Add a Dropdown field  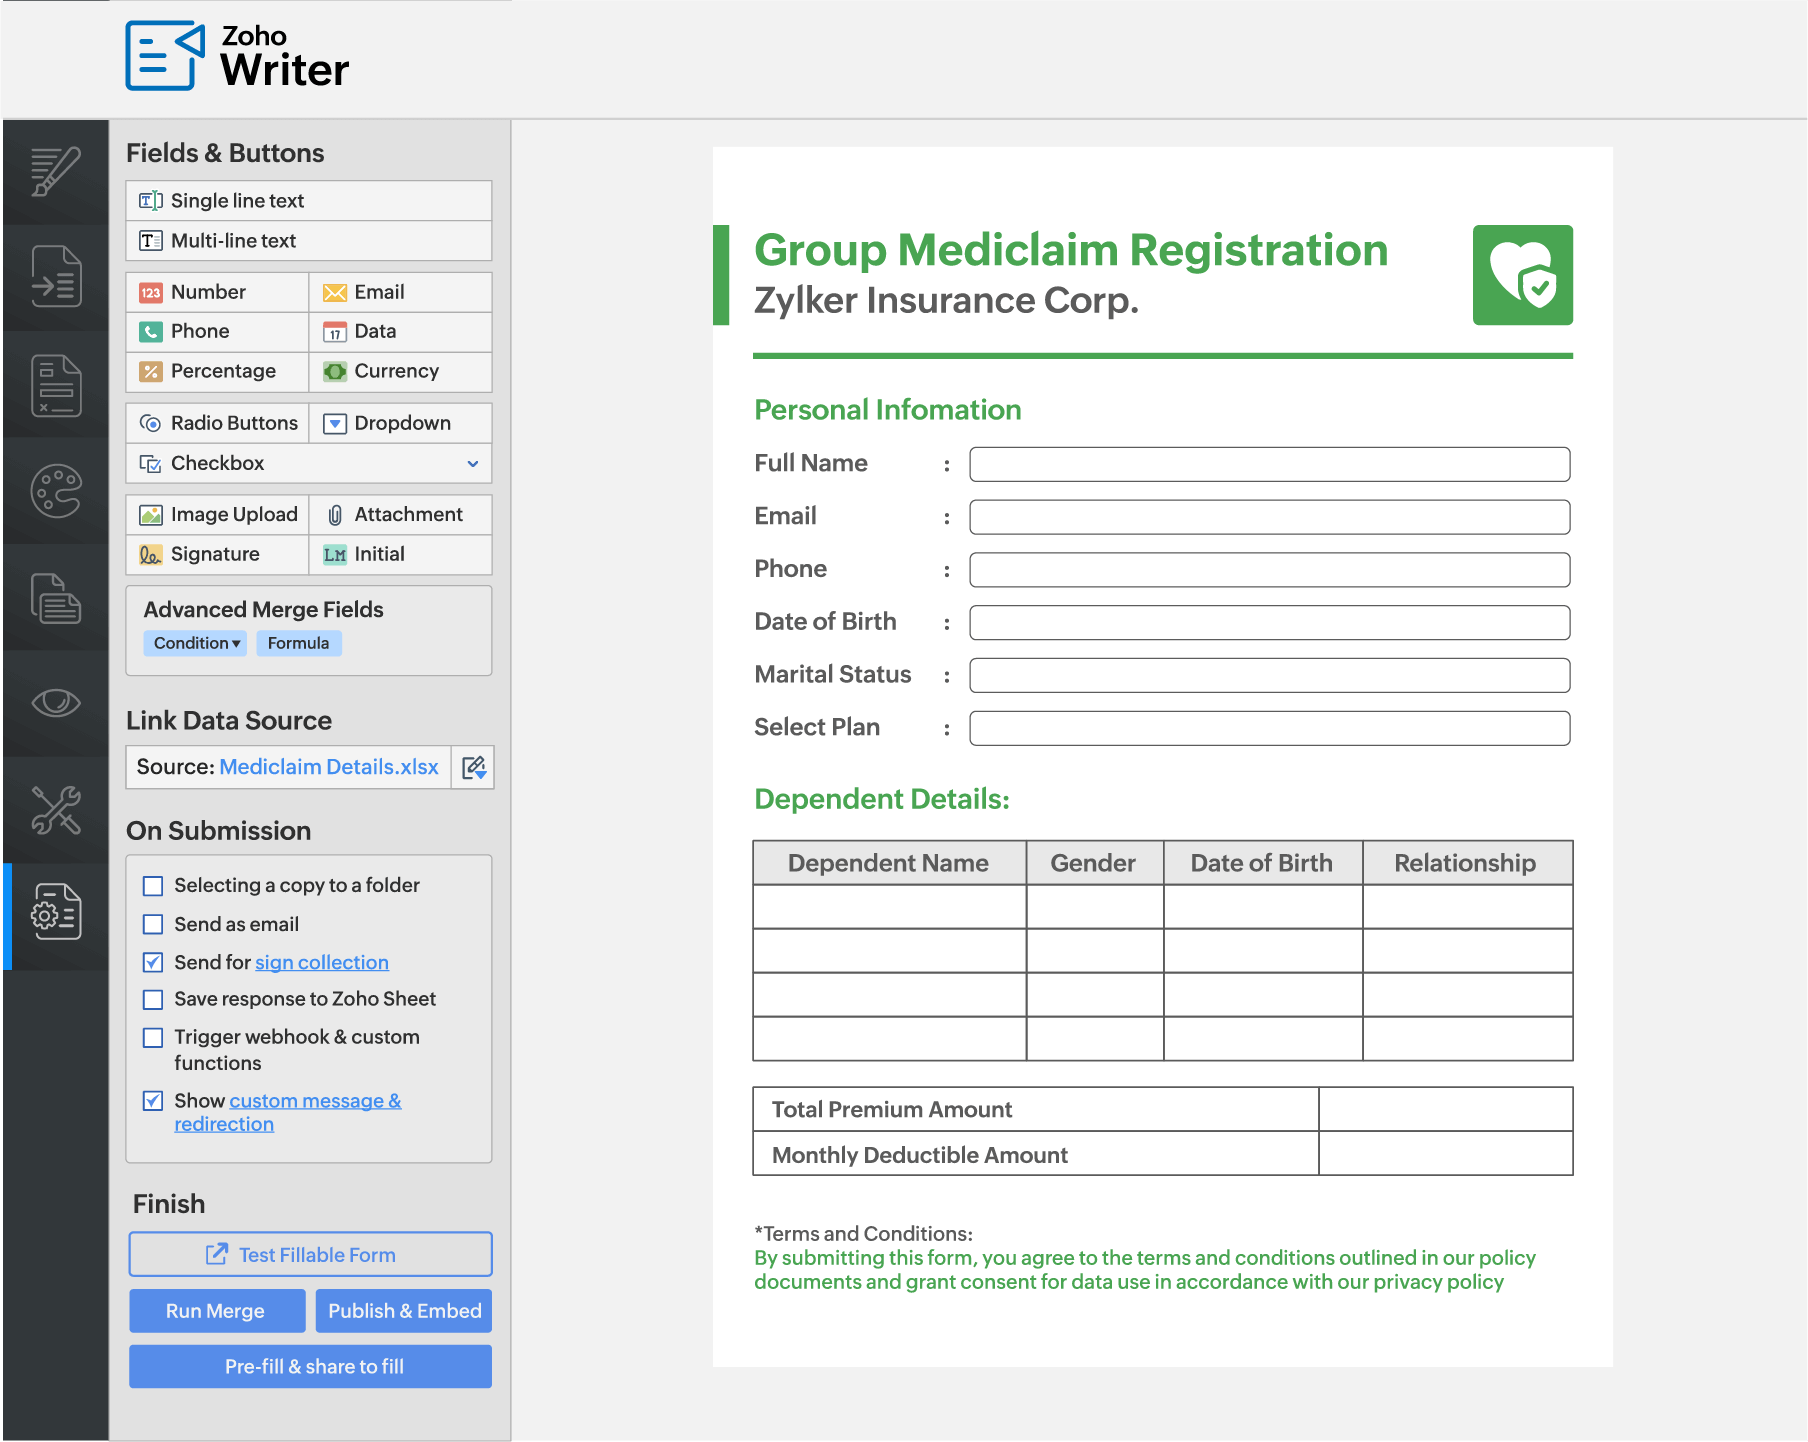(x=401, y=423)
